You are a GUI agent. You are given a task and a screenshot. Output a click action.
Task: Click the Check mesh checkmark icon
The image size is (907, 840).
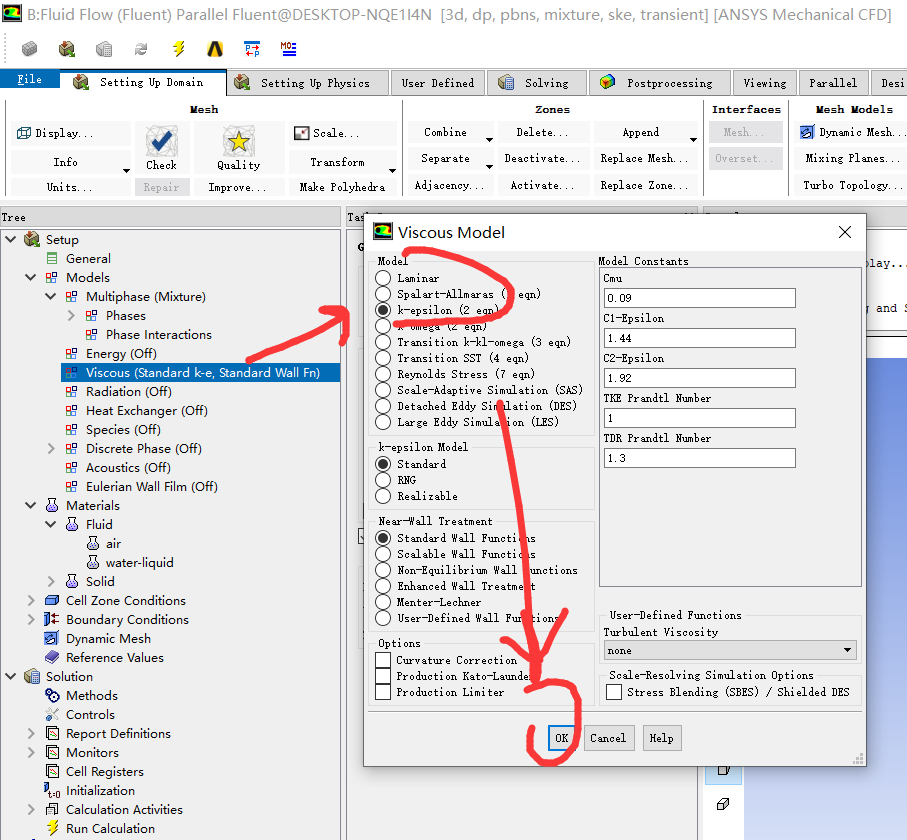pos(161,141)
